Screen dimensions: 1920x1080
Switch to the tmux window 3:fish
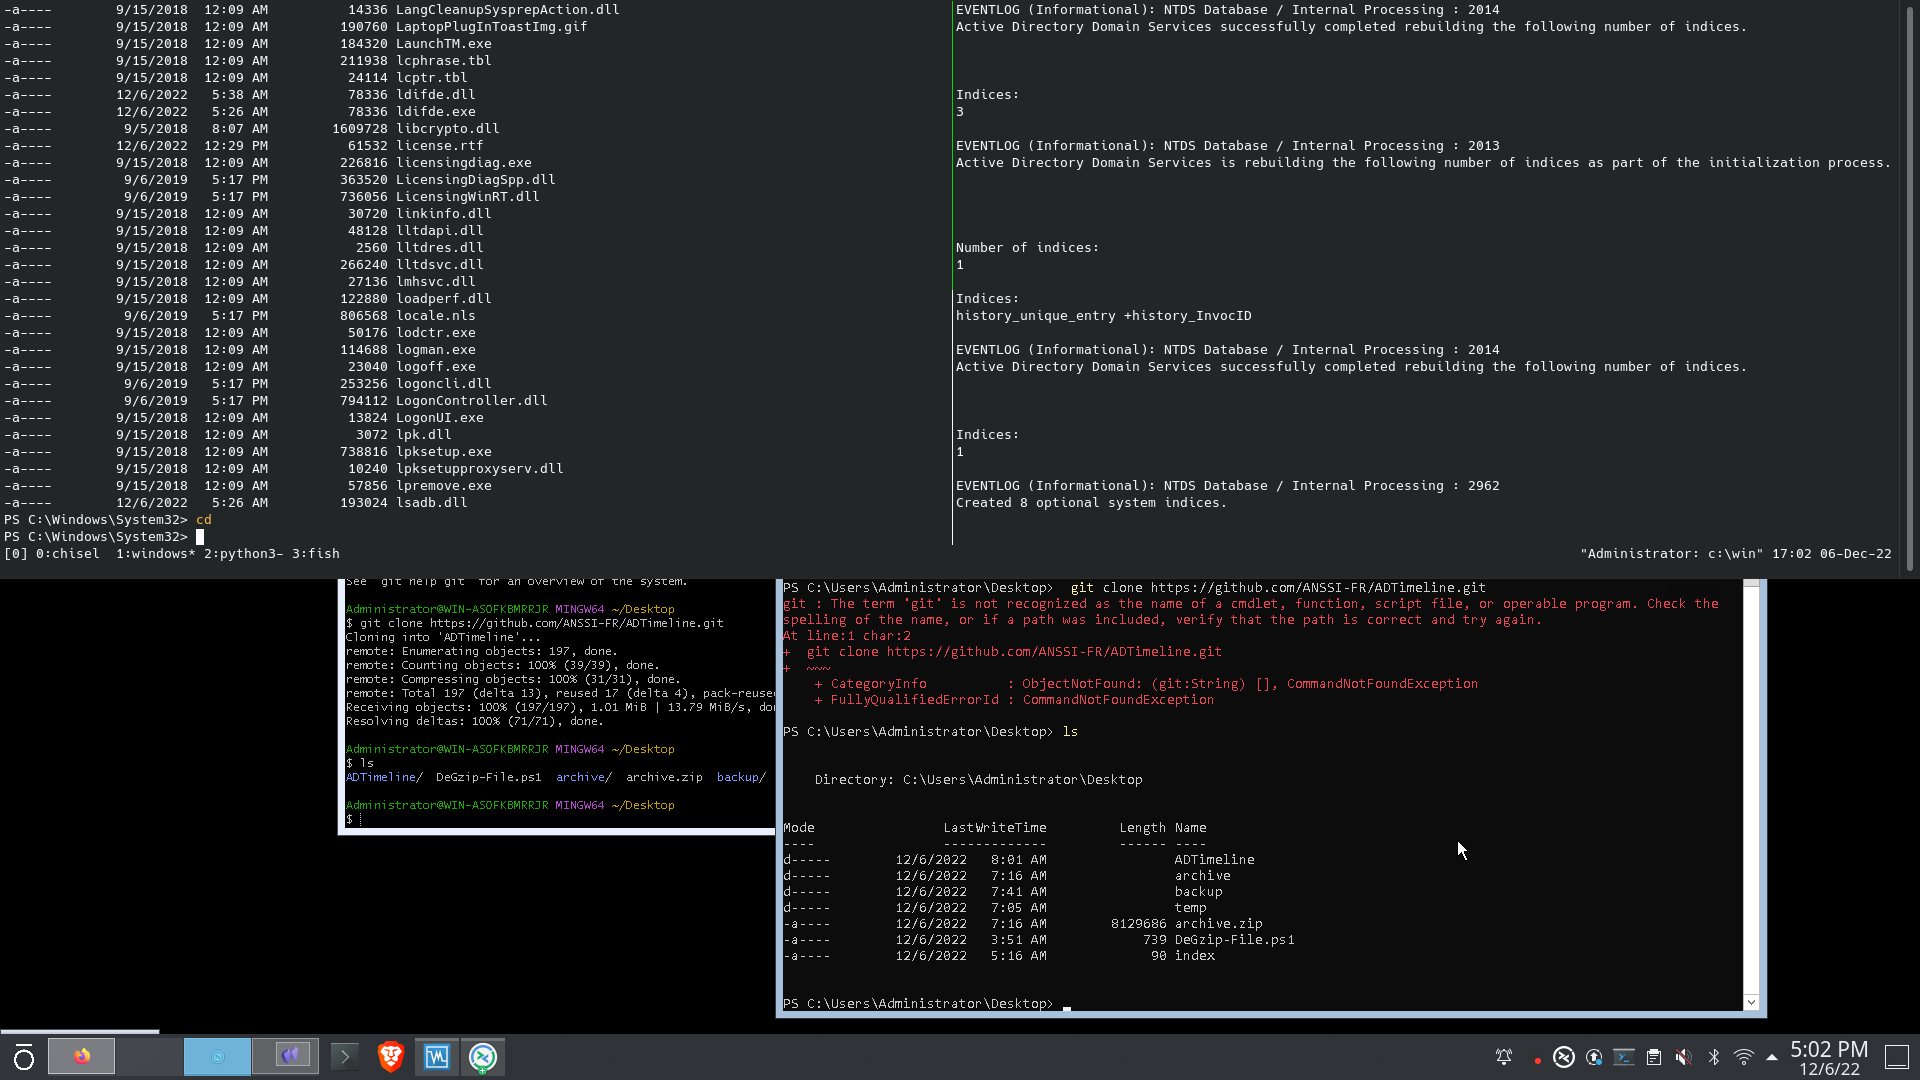coord(315,554)
